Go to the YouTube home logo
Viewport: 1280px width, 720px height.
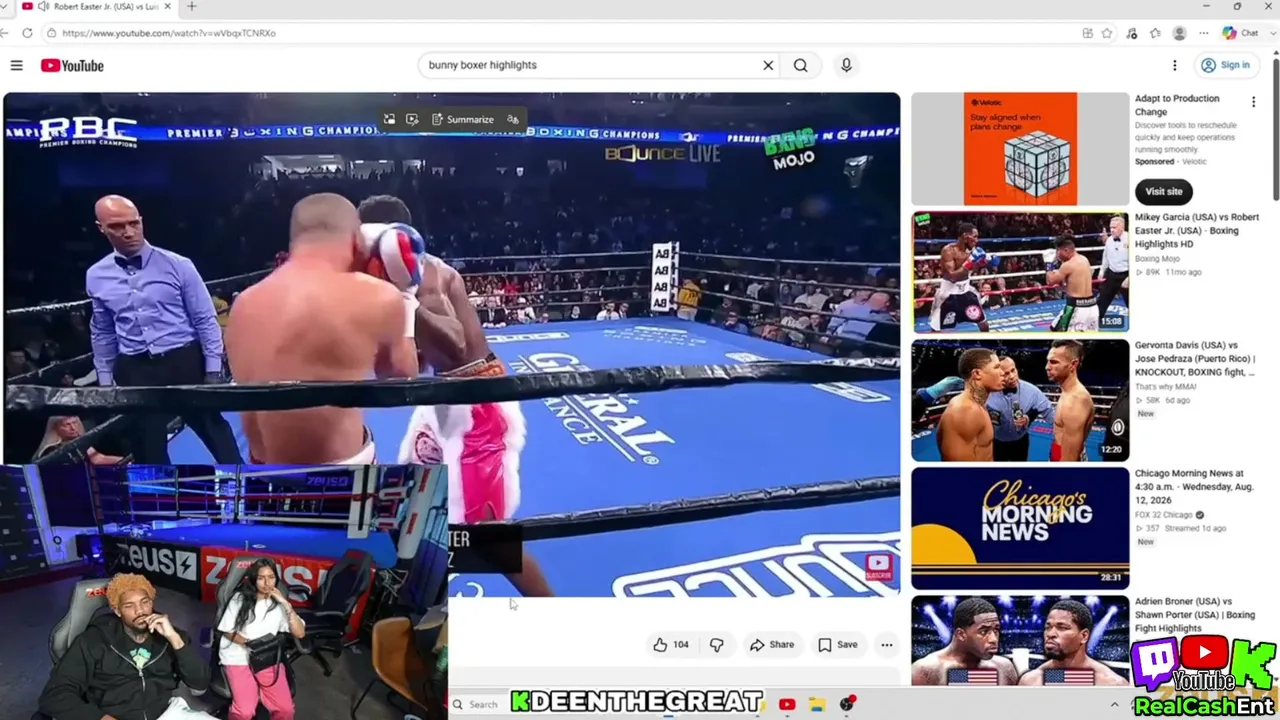tap(72, 66)
